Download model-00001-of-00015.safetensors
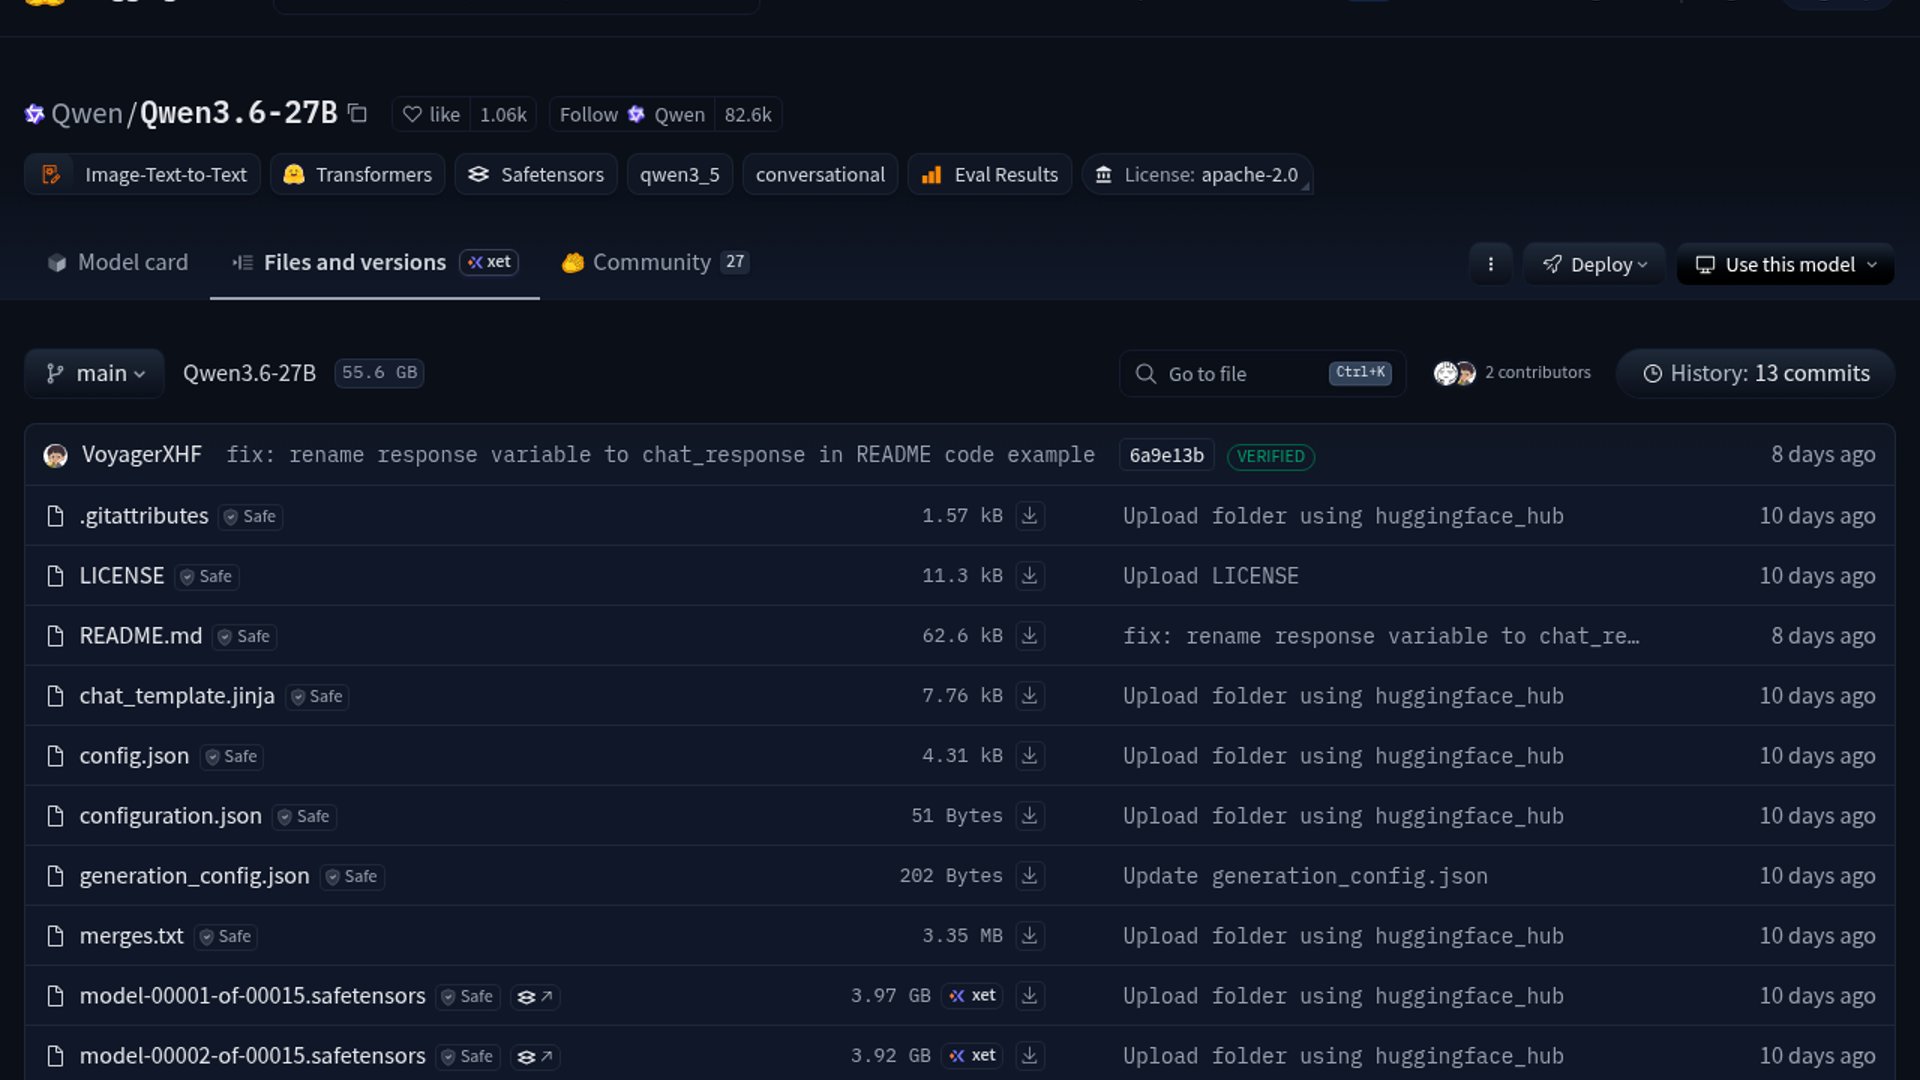This screenshot has width=1920, height=1080. (x=1029, y=996)
